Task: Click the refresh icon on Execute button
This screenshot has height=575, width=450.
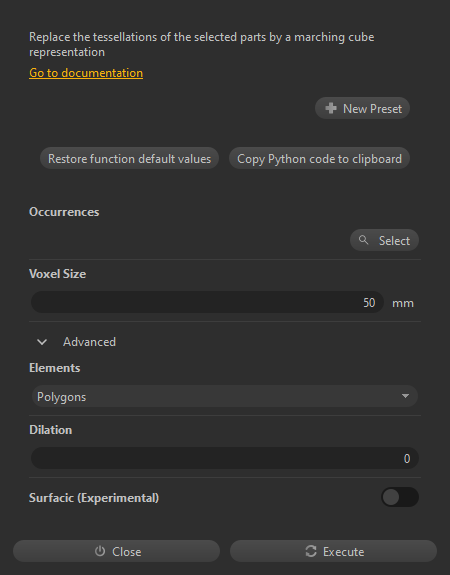Action: 311,551
